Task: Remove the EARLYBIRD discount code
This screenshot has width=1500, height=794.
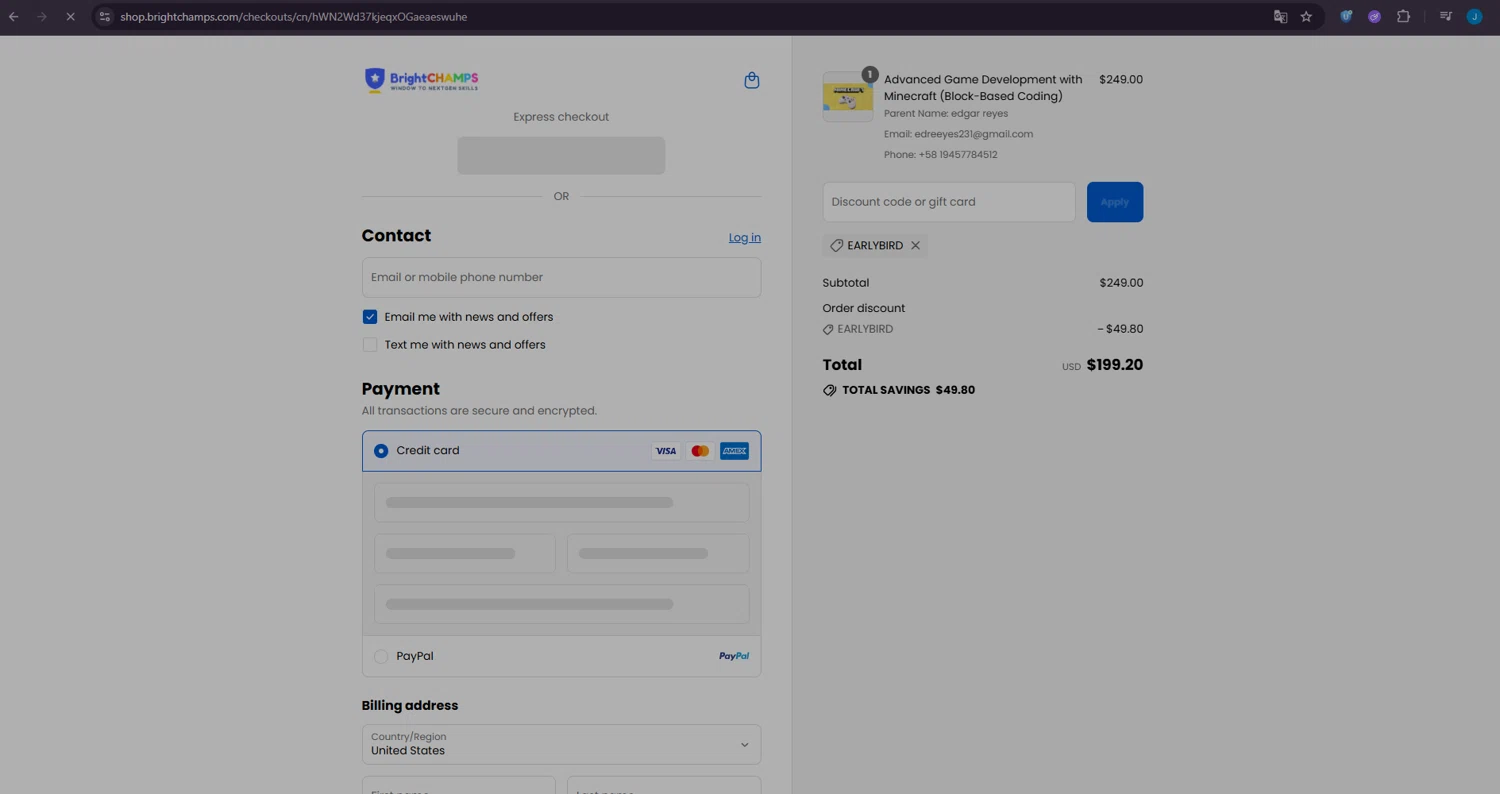Action: 915,246
